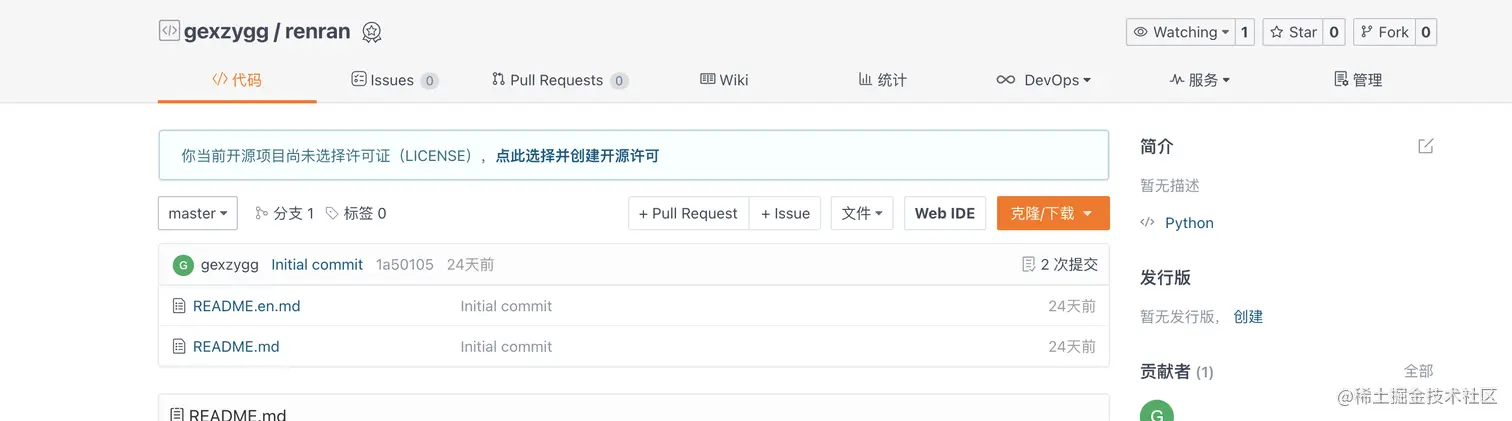Click the badge icon next to renran
The image size is (1512, 421).
pos(371,32)
